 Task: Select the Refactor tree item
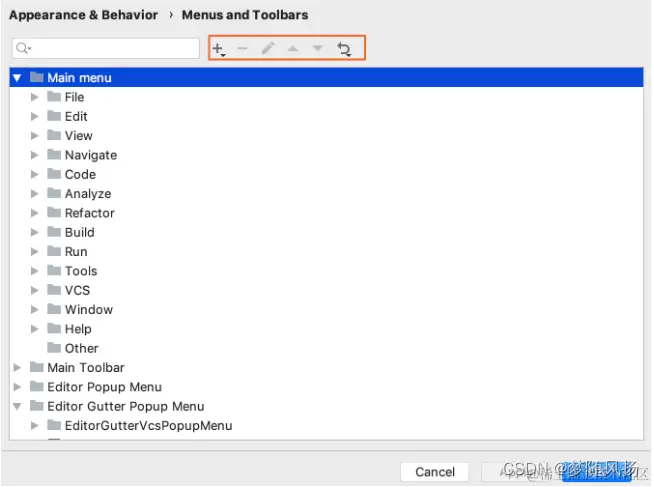pos(90,213)
